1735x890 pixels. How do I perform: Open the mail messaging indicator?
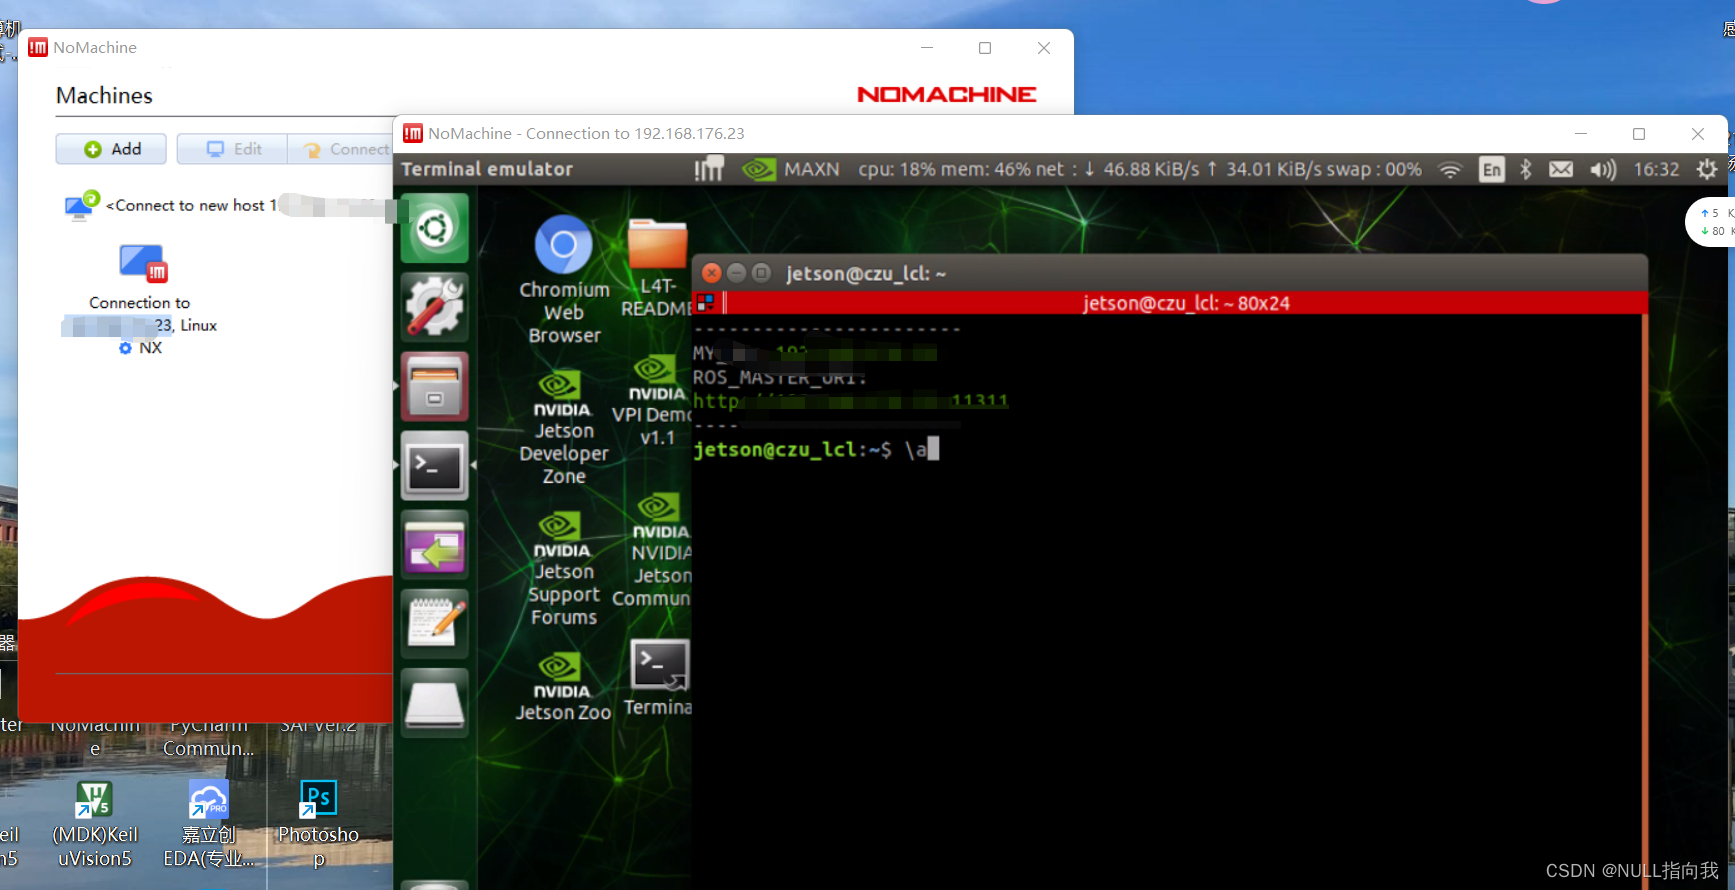(x=1561, y=170)
